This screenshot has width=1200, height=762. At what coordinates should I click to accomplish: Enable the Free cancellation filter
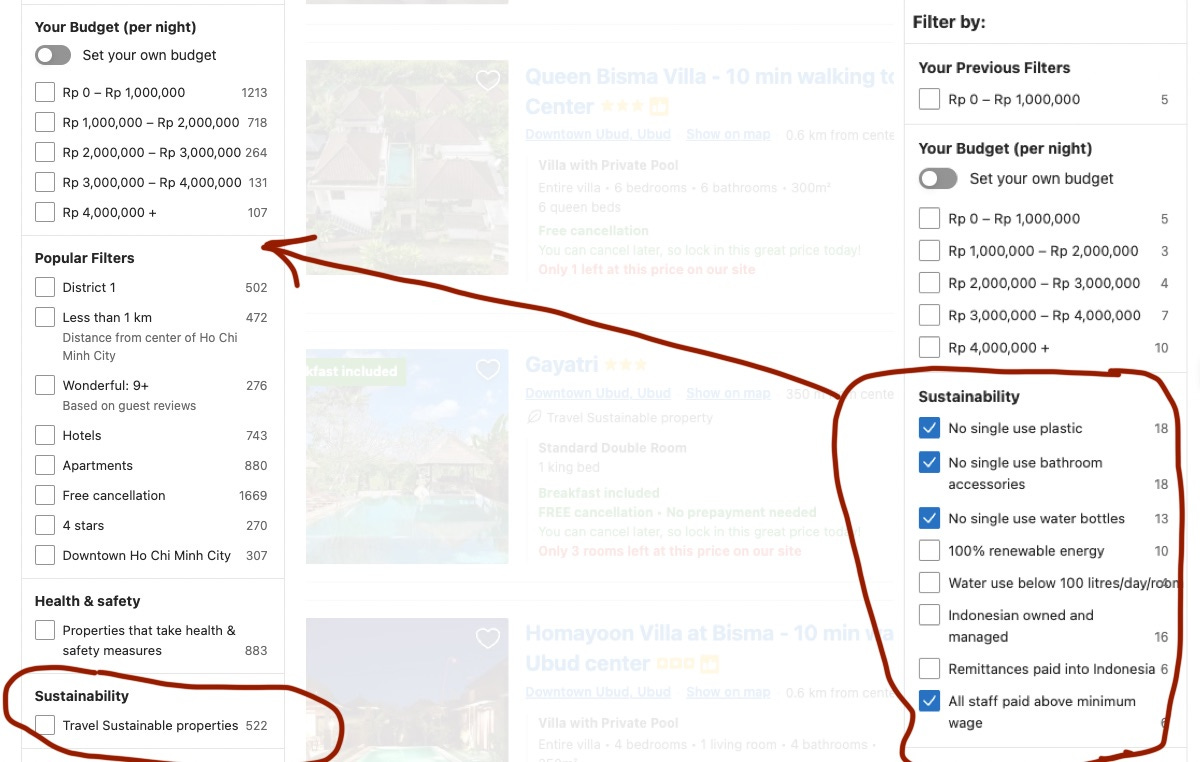pos(45,495)
